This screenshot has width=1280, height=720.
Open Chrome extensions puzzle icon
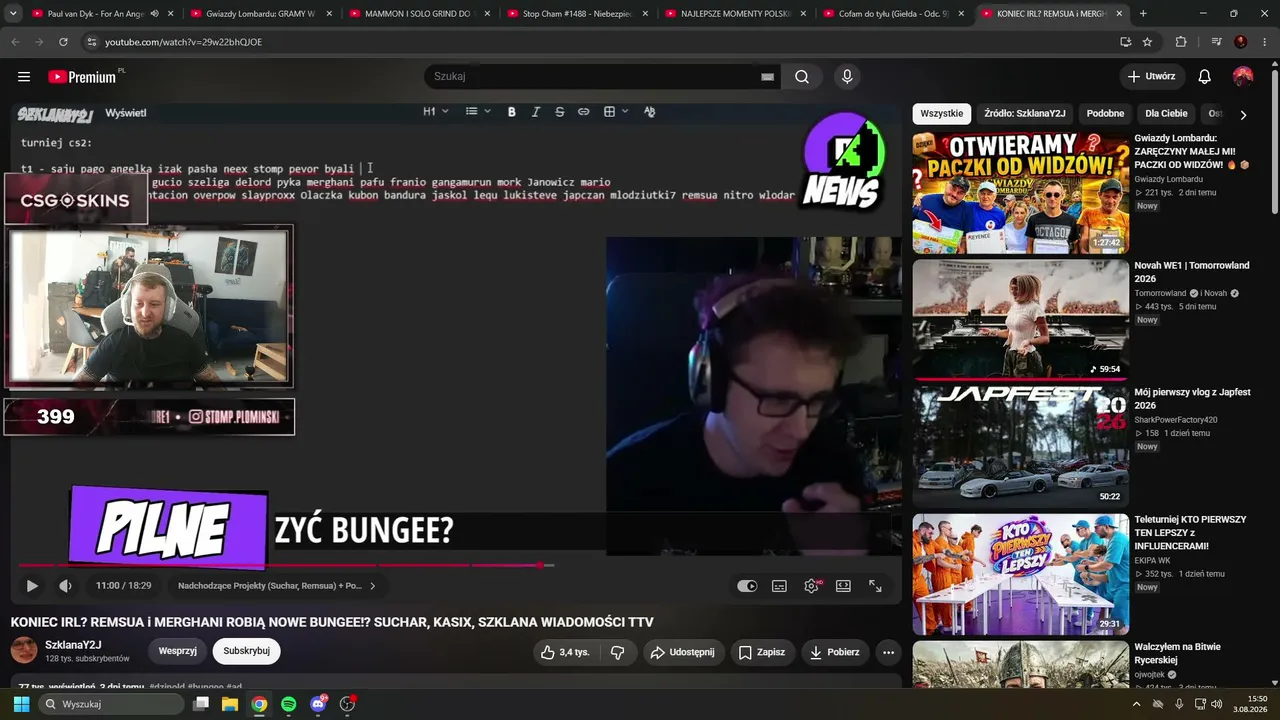click(1181, 42)
